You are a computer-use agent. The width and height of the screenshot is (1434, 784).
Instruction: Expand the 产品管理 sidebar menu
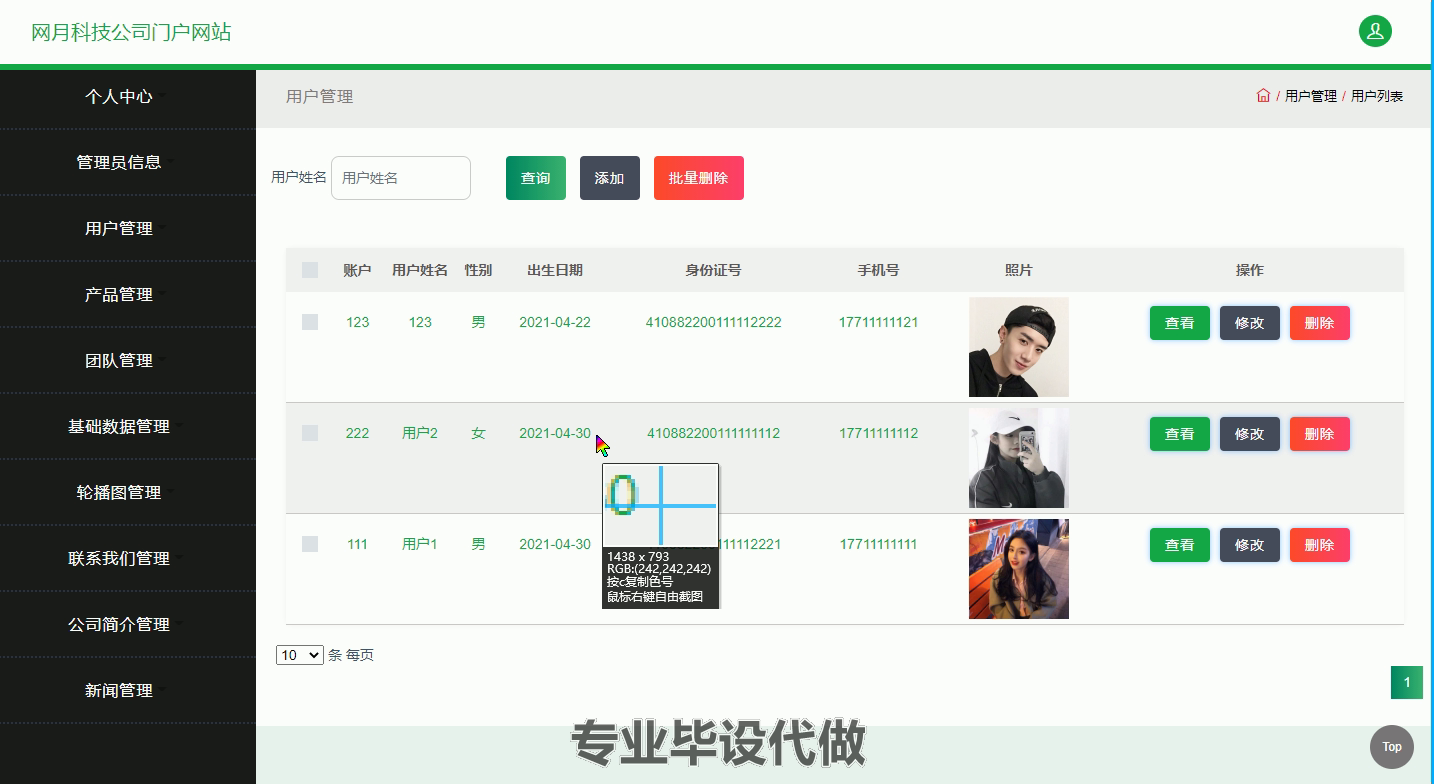128,294
